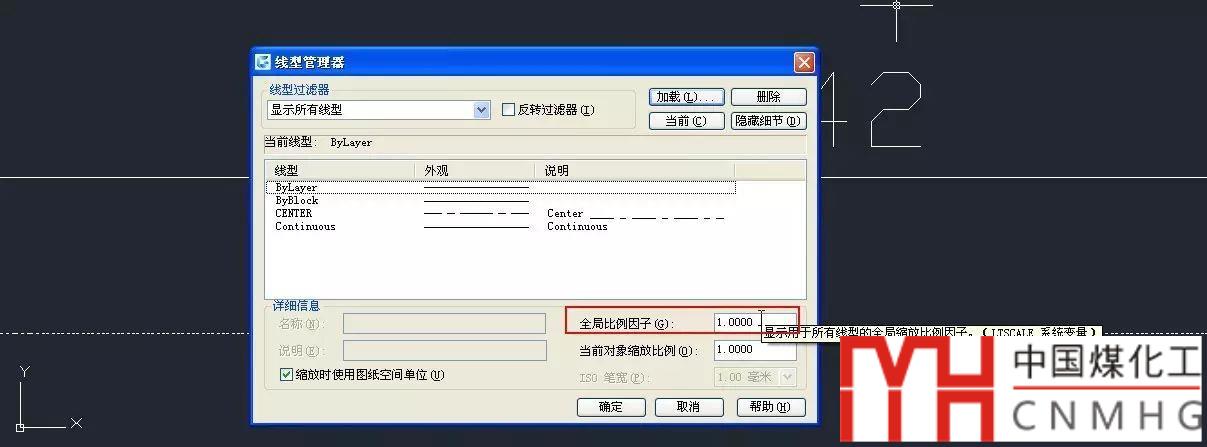Screen dimensions: 1207x447
Task: Click the 当前对象缩放比例 input field
Action: pyautogui.click(x=755, y=350)
